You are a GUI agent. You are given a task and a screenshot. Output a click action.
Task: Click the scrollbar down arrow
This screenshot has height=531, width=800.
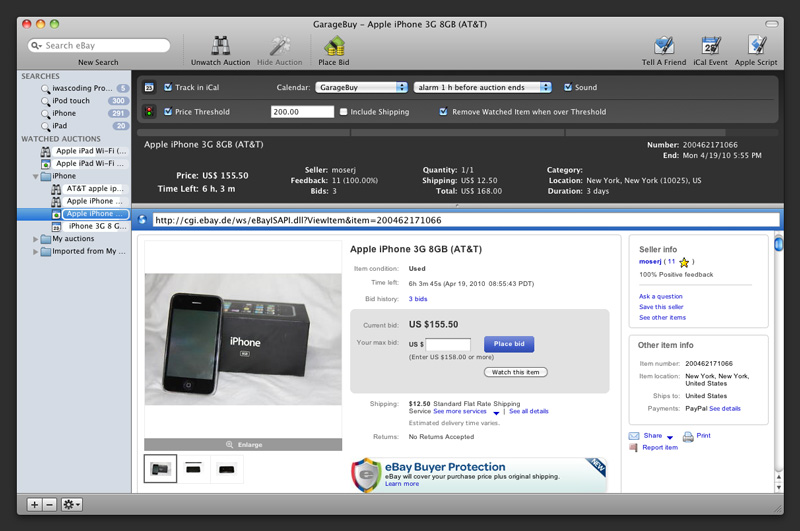tap(779, 487)
